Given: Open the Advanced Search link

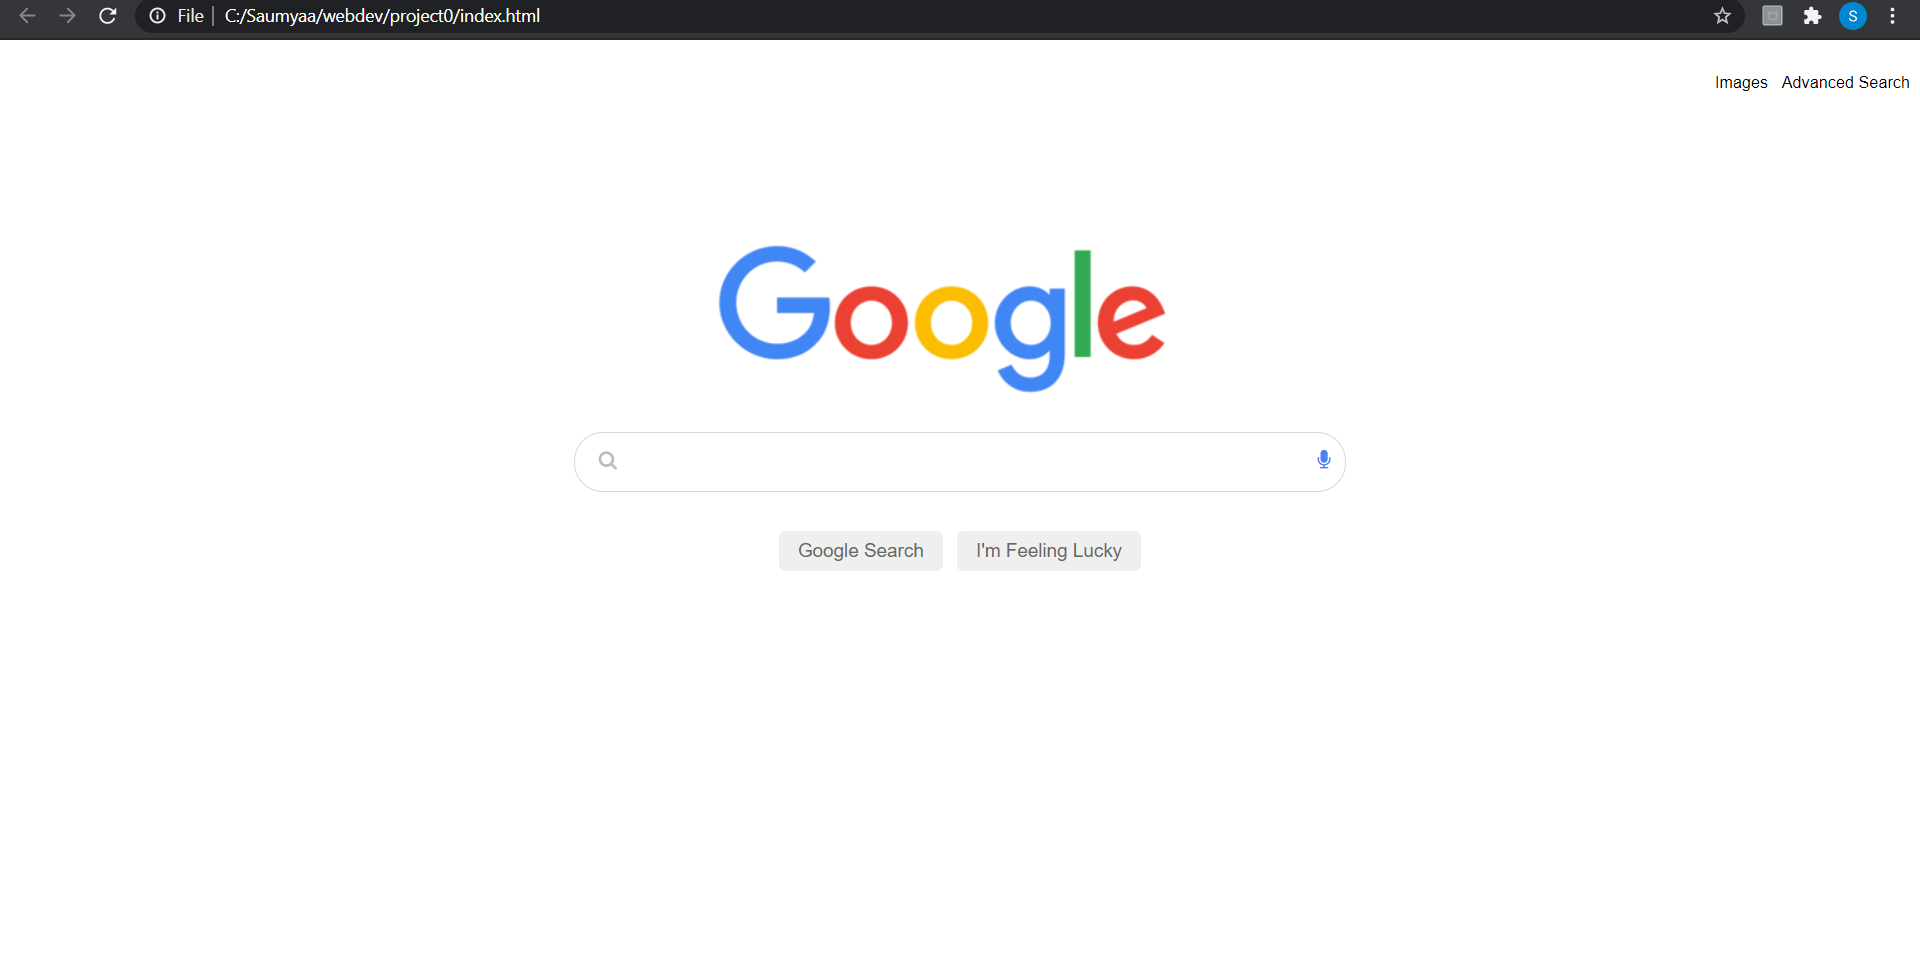Looking at the screenshot, I should coord(1845,82).
